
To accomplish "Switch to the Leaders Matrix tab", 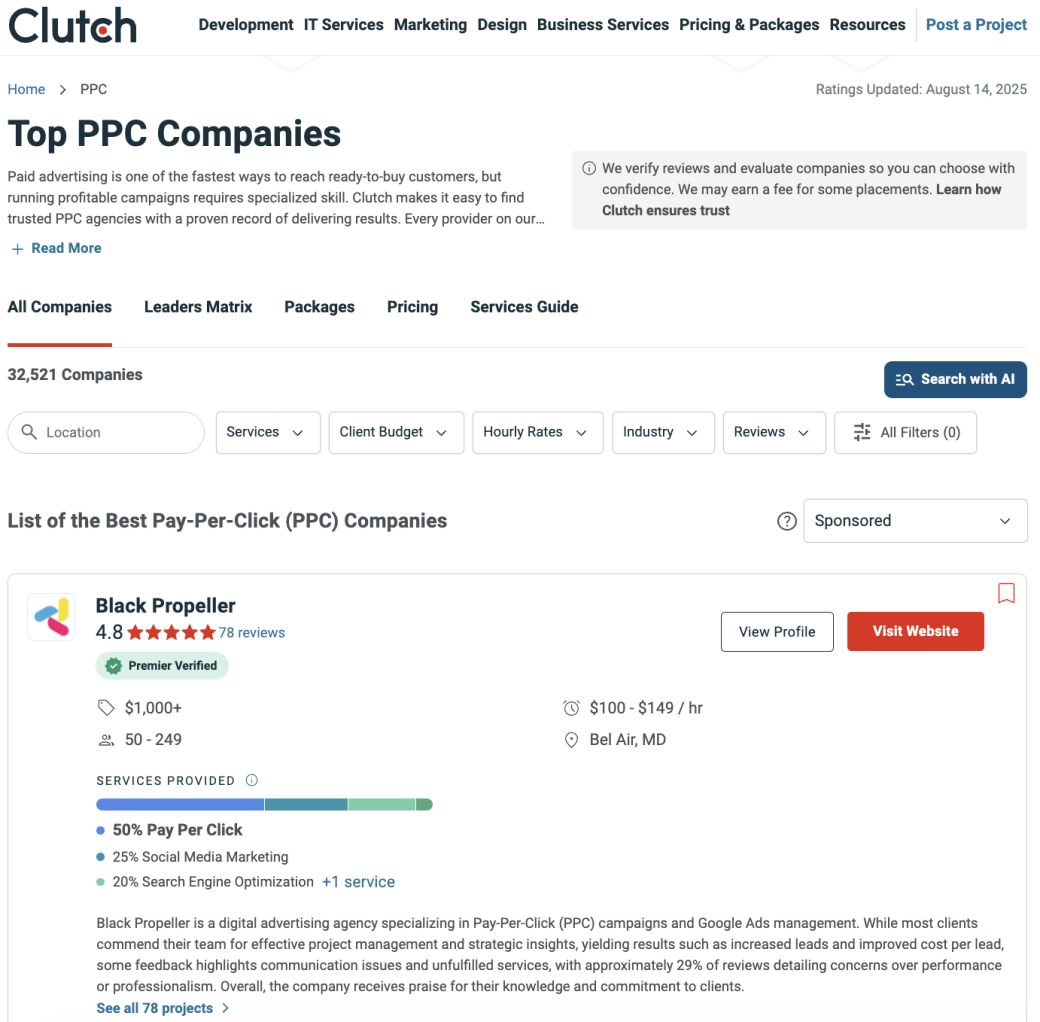I will pos(198,307).
